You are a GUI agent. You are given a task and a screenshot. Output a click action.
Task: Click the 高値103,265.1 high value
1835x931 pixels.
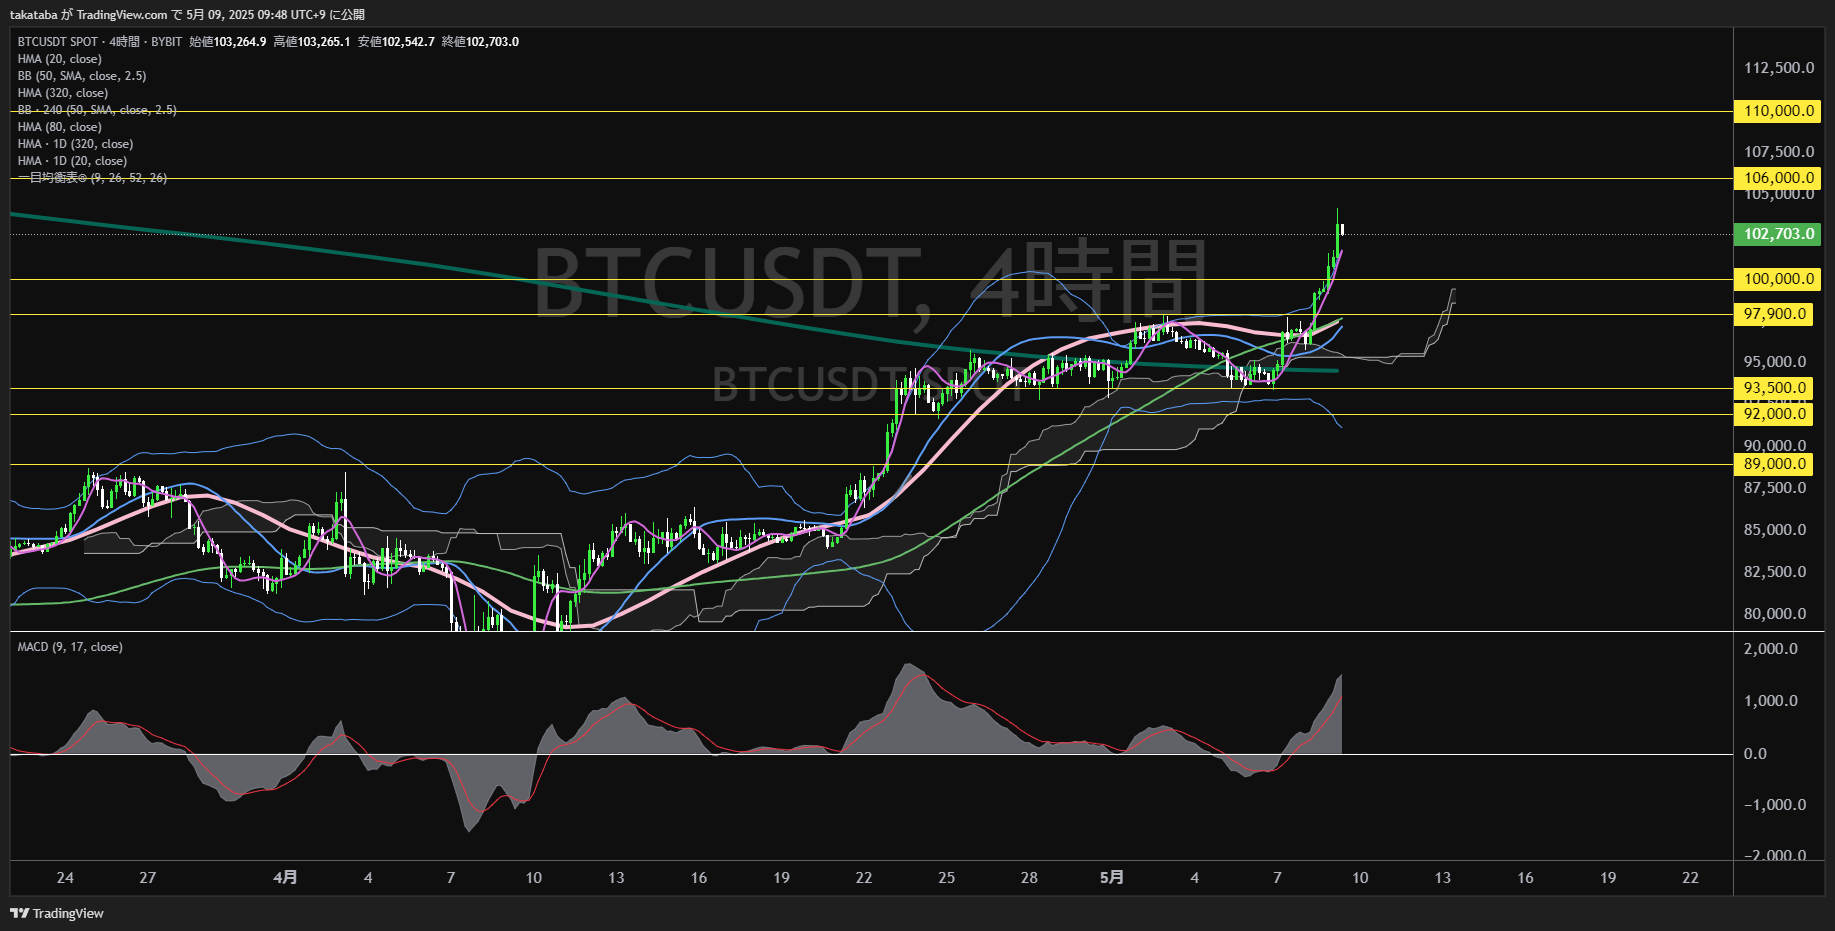pyautogui.click(x=312, y=42)
